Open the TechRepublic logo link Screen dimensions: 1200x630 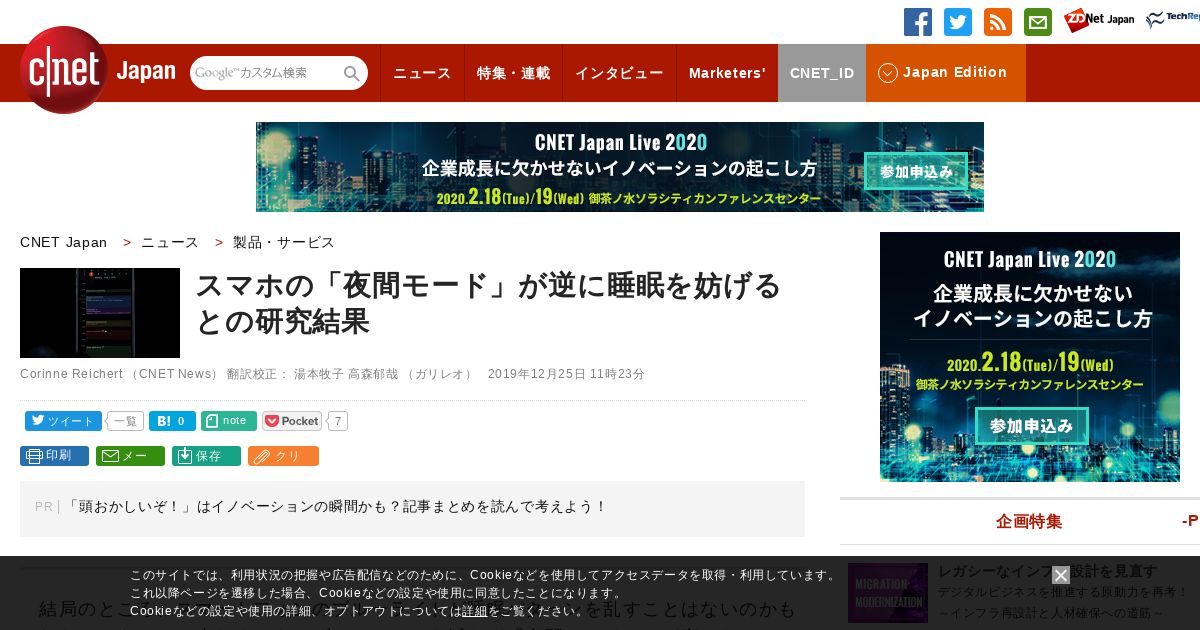click(1172, 20)
